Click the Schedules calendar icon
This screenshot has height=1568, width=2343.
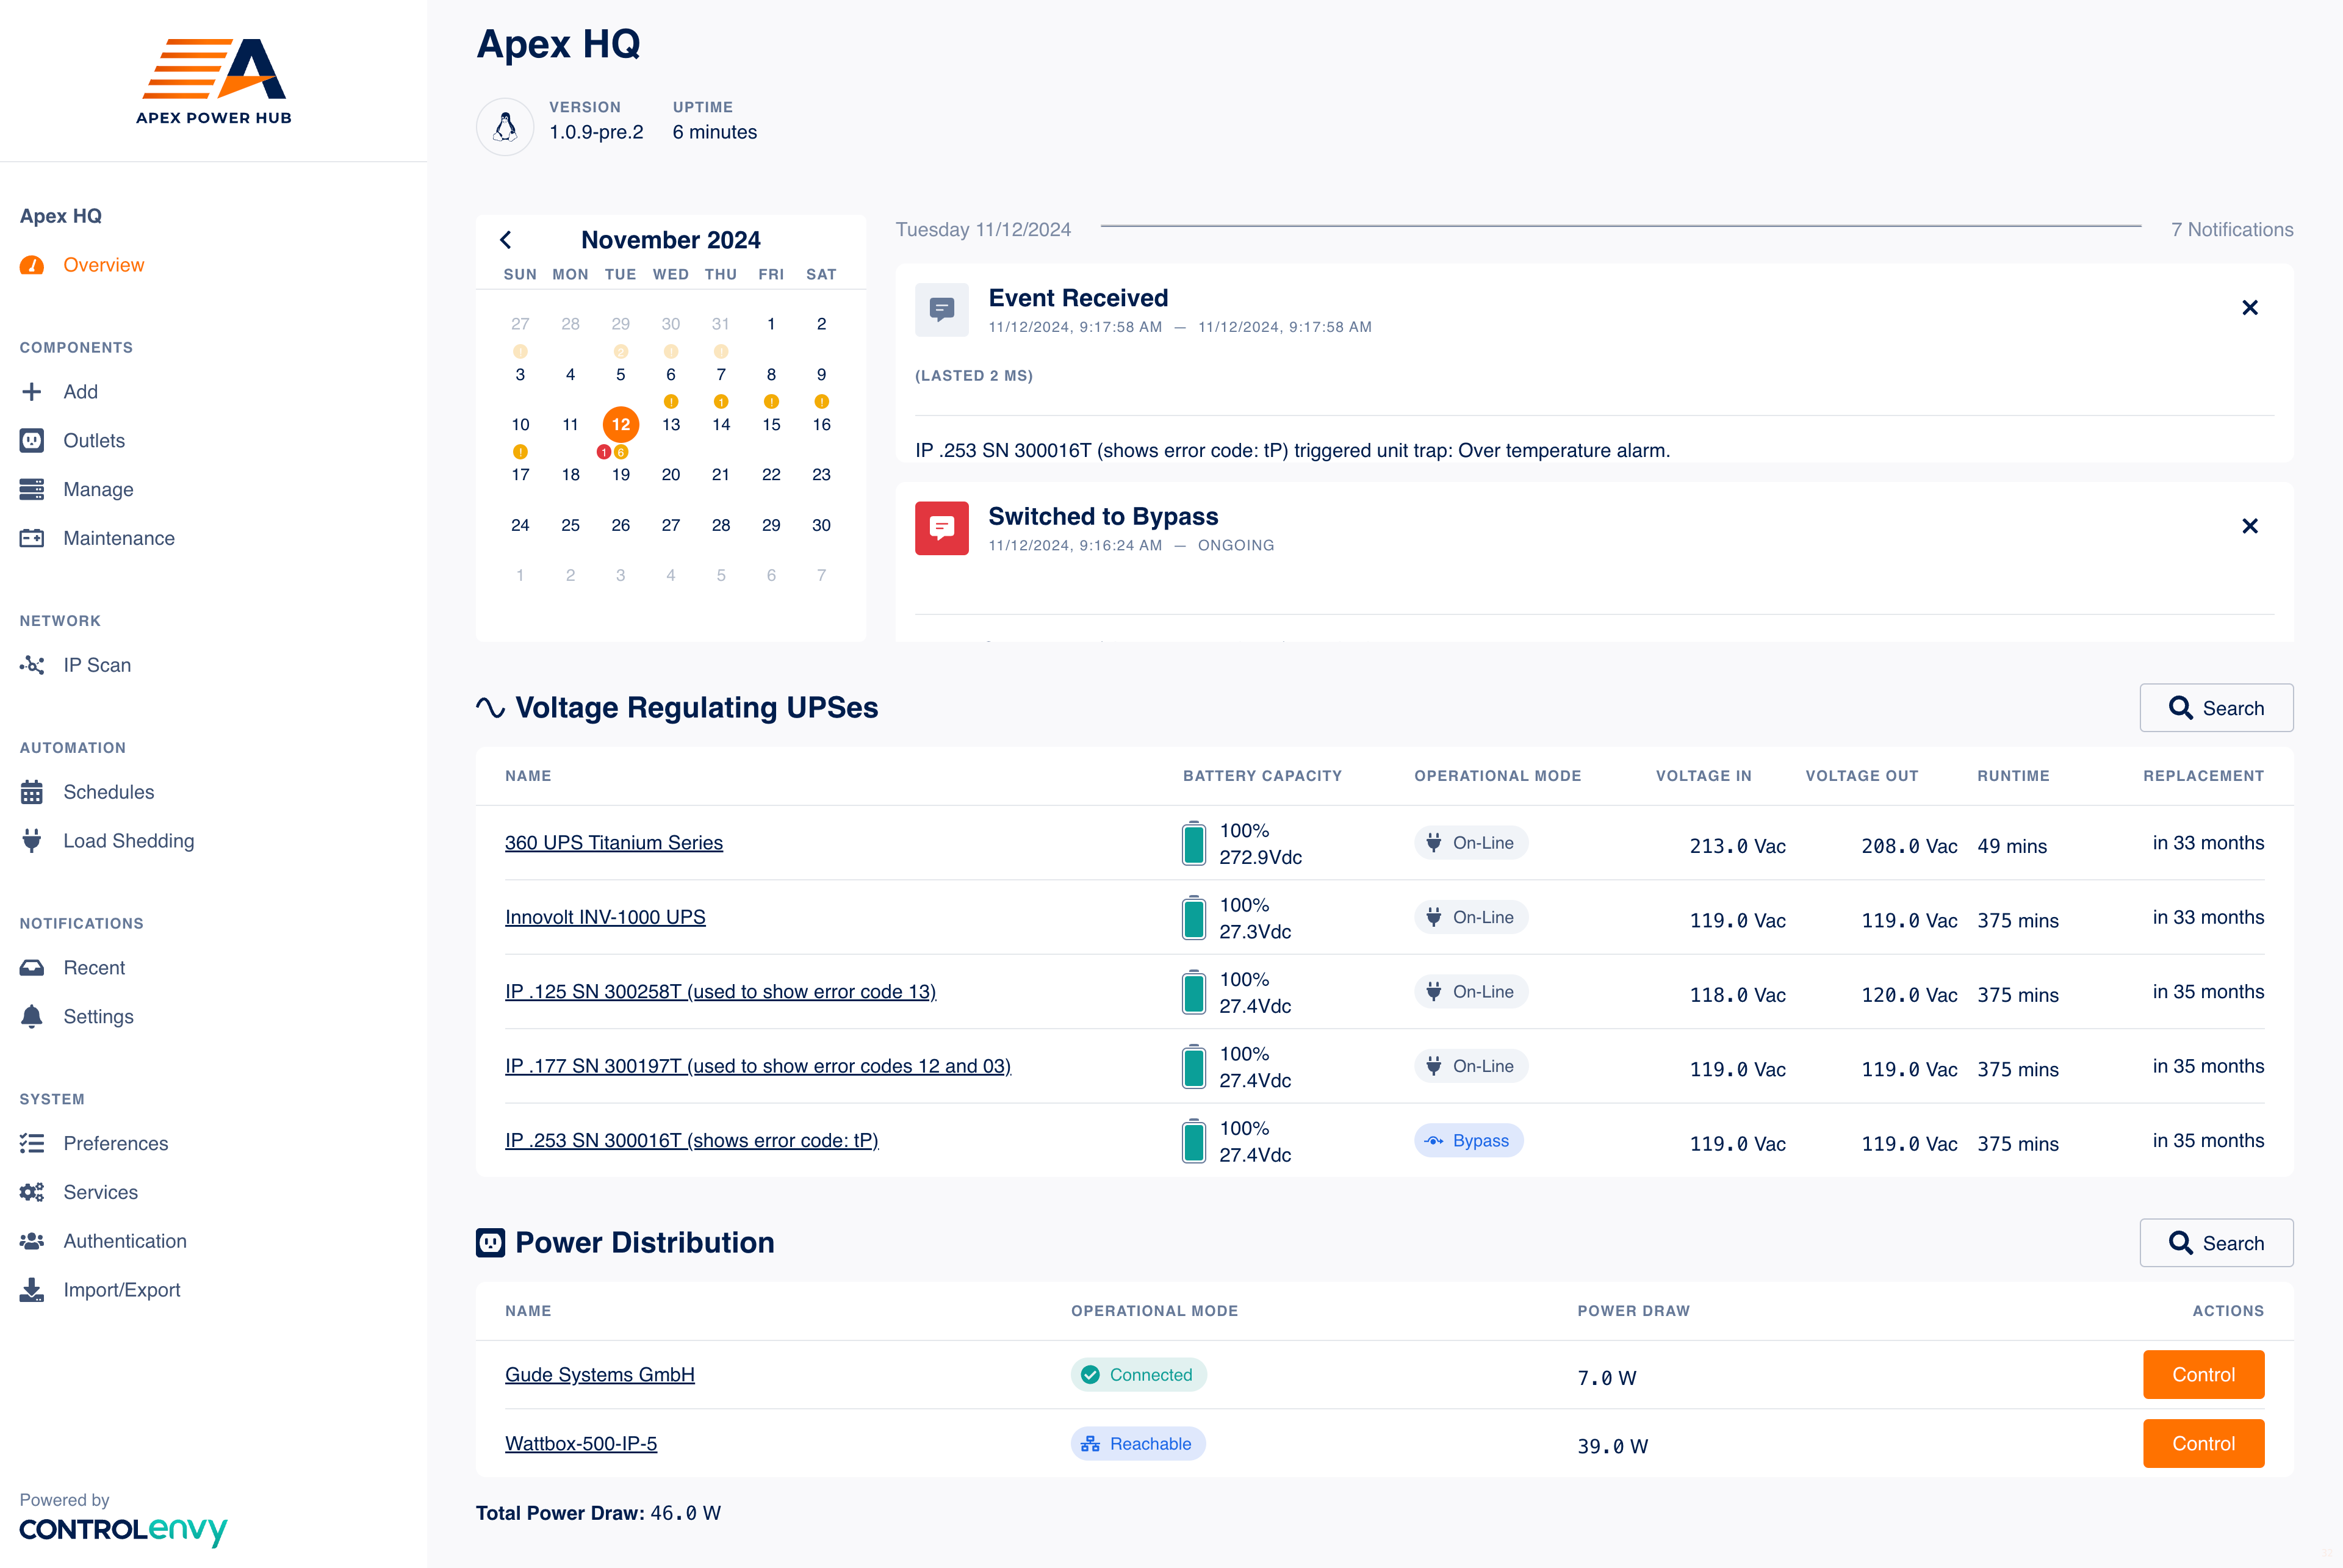tap(32, 792)
